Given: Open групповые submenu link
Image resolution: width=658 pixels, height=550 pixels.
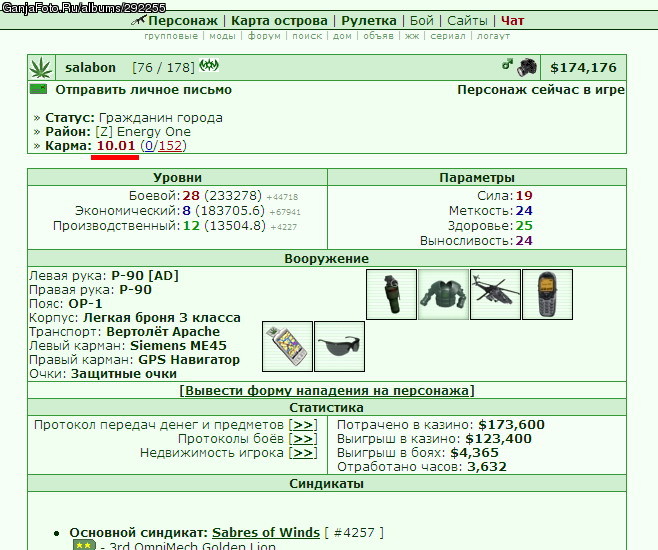Looking at the screenshot, I should pyautogui.click(x=171, y=36).
